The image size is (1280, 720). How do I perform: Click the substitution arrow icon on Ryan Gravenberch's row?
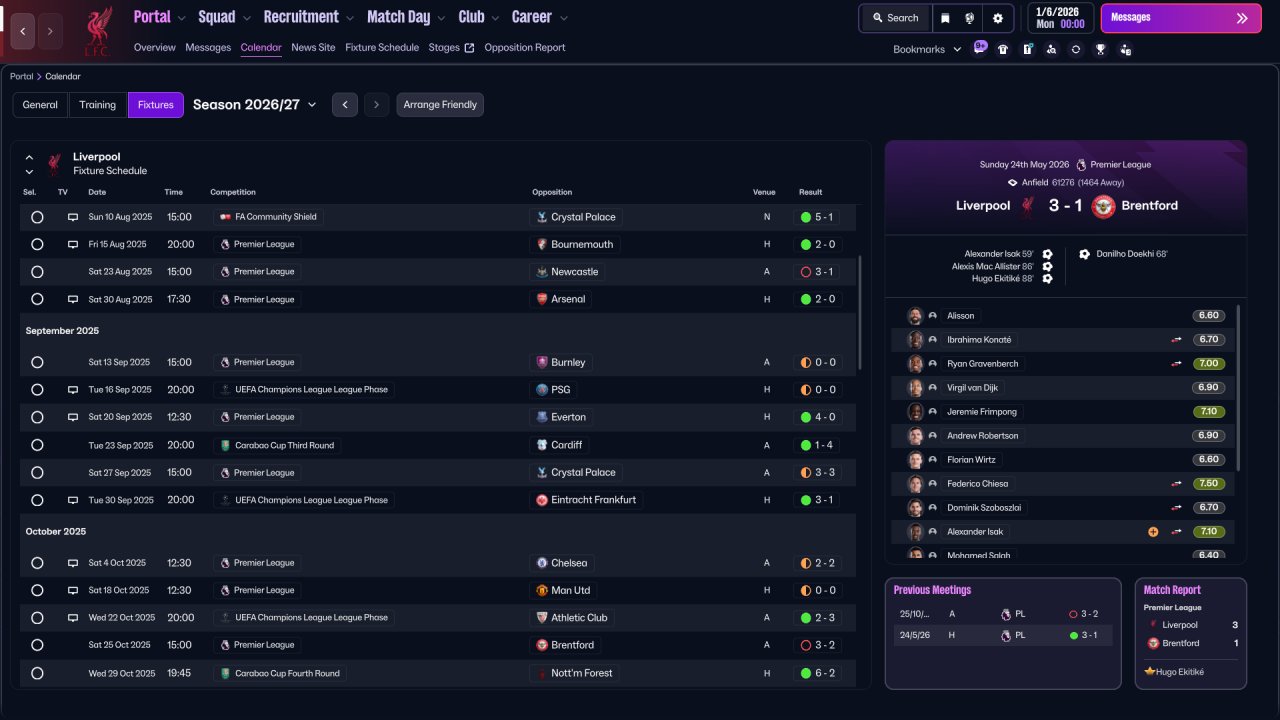(x=1177, y=364)
